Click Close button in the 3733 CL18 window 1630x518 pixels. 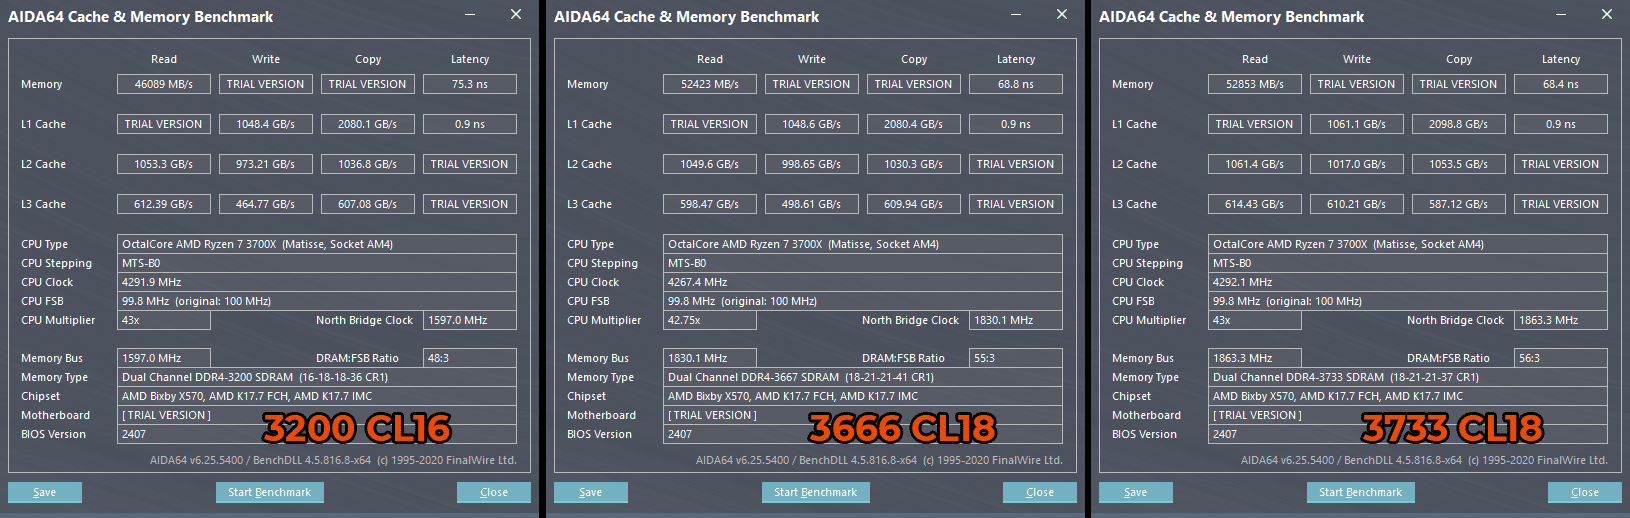coord(1585,492)
